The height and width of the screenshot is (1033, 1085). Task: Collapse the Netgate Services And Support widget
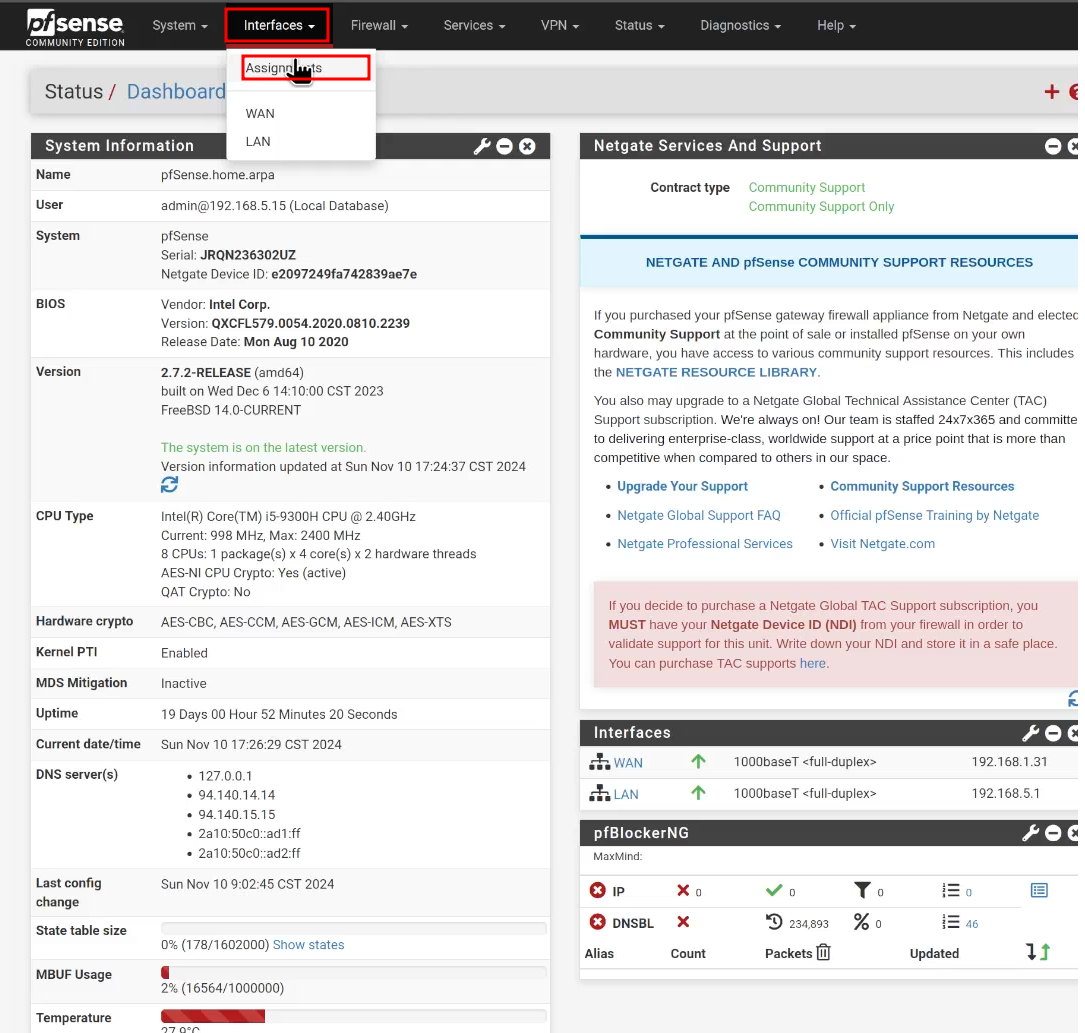click(x=1052, y=146)
